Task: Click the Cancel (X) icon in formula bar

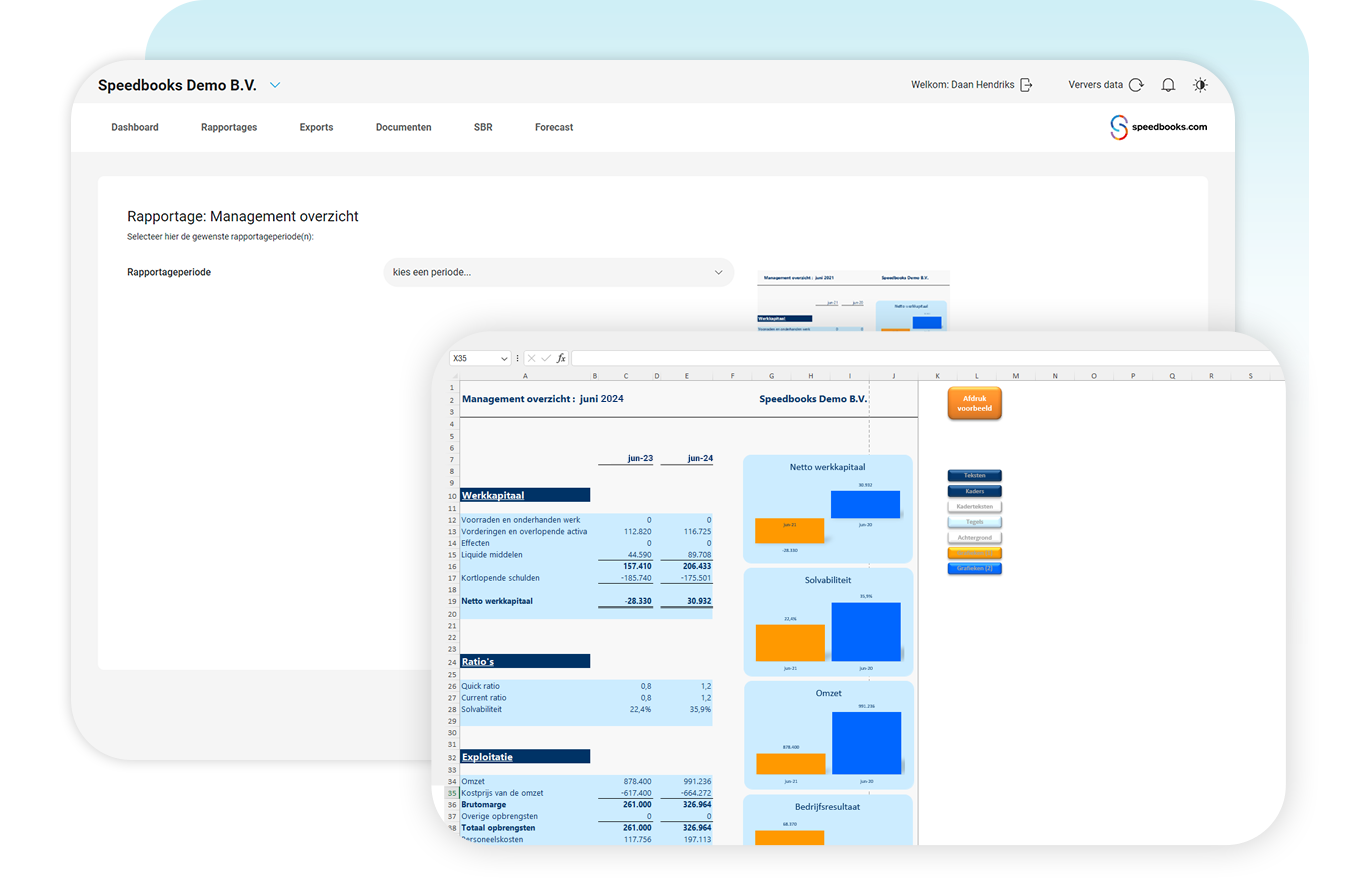Action: coord(532,358)
